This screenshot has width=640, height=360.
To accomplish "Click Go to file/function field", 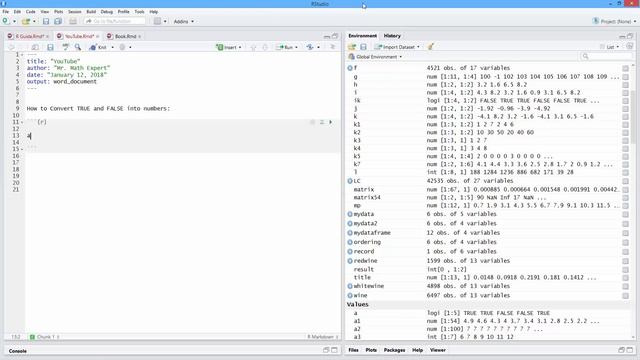I will point(114,21).
